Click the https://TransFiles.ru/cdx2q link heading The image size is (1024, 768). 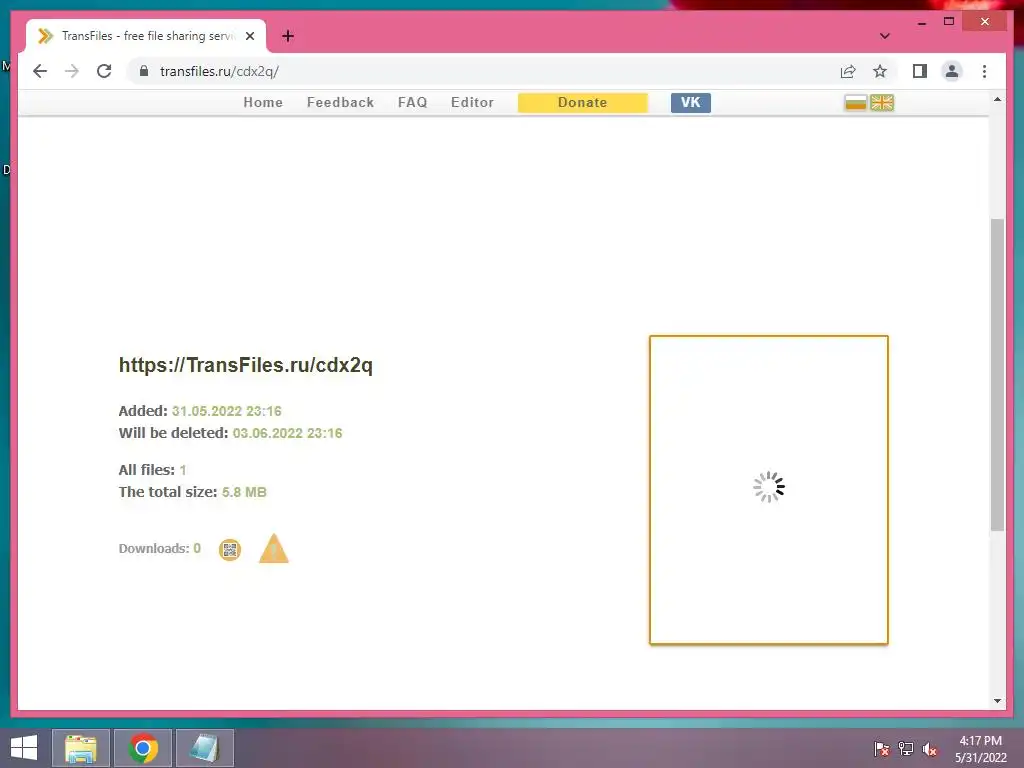pyautogui.click(x=246, y=364)
